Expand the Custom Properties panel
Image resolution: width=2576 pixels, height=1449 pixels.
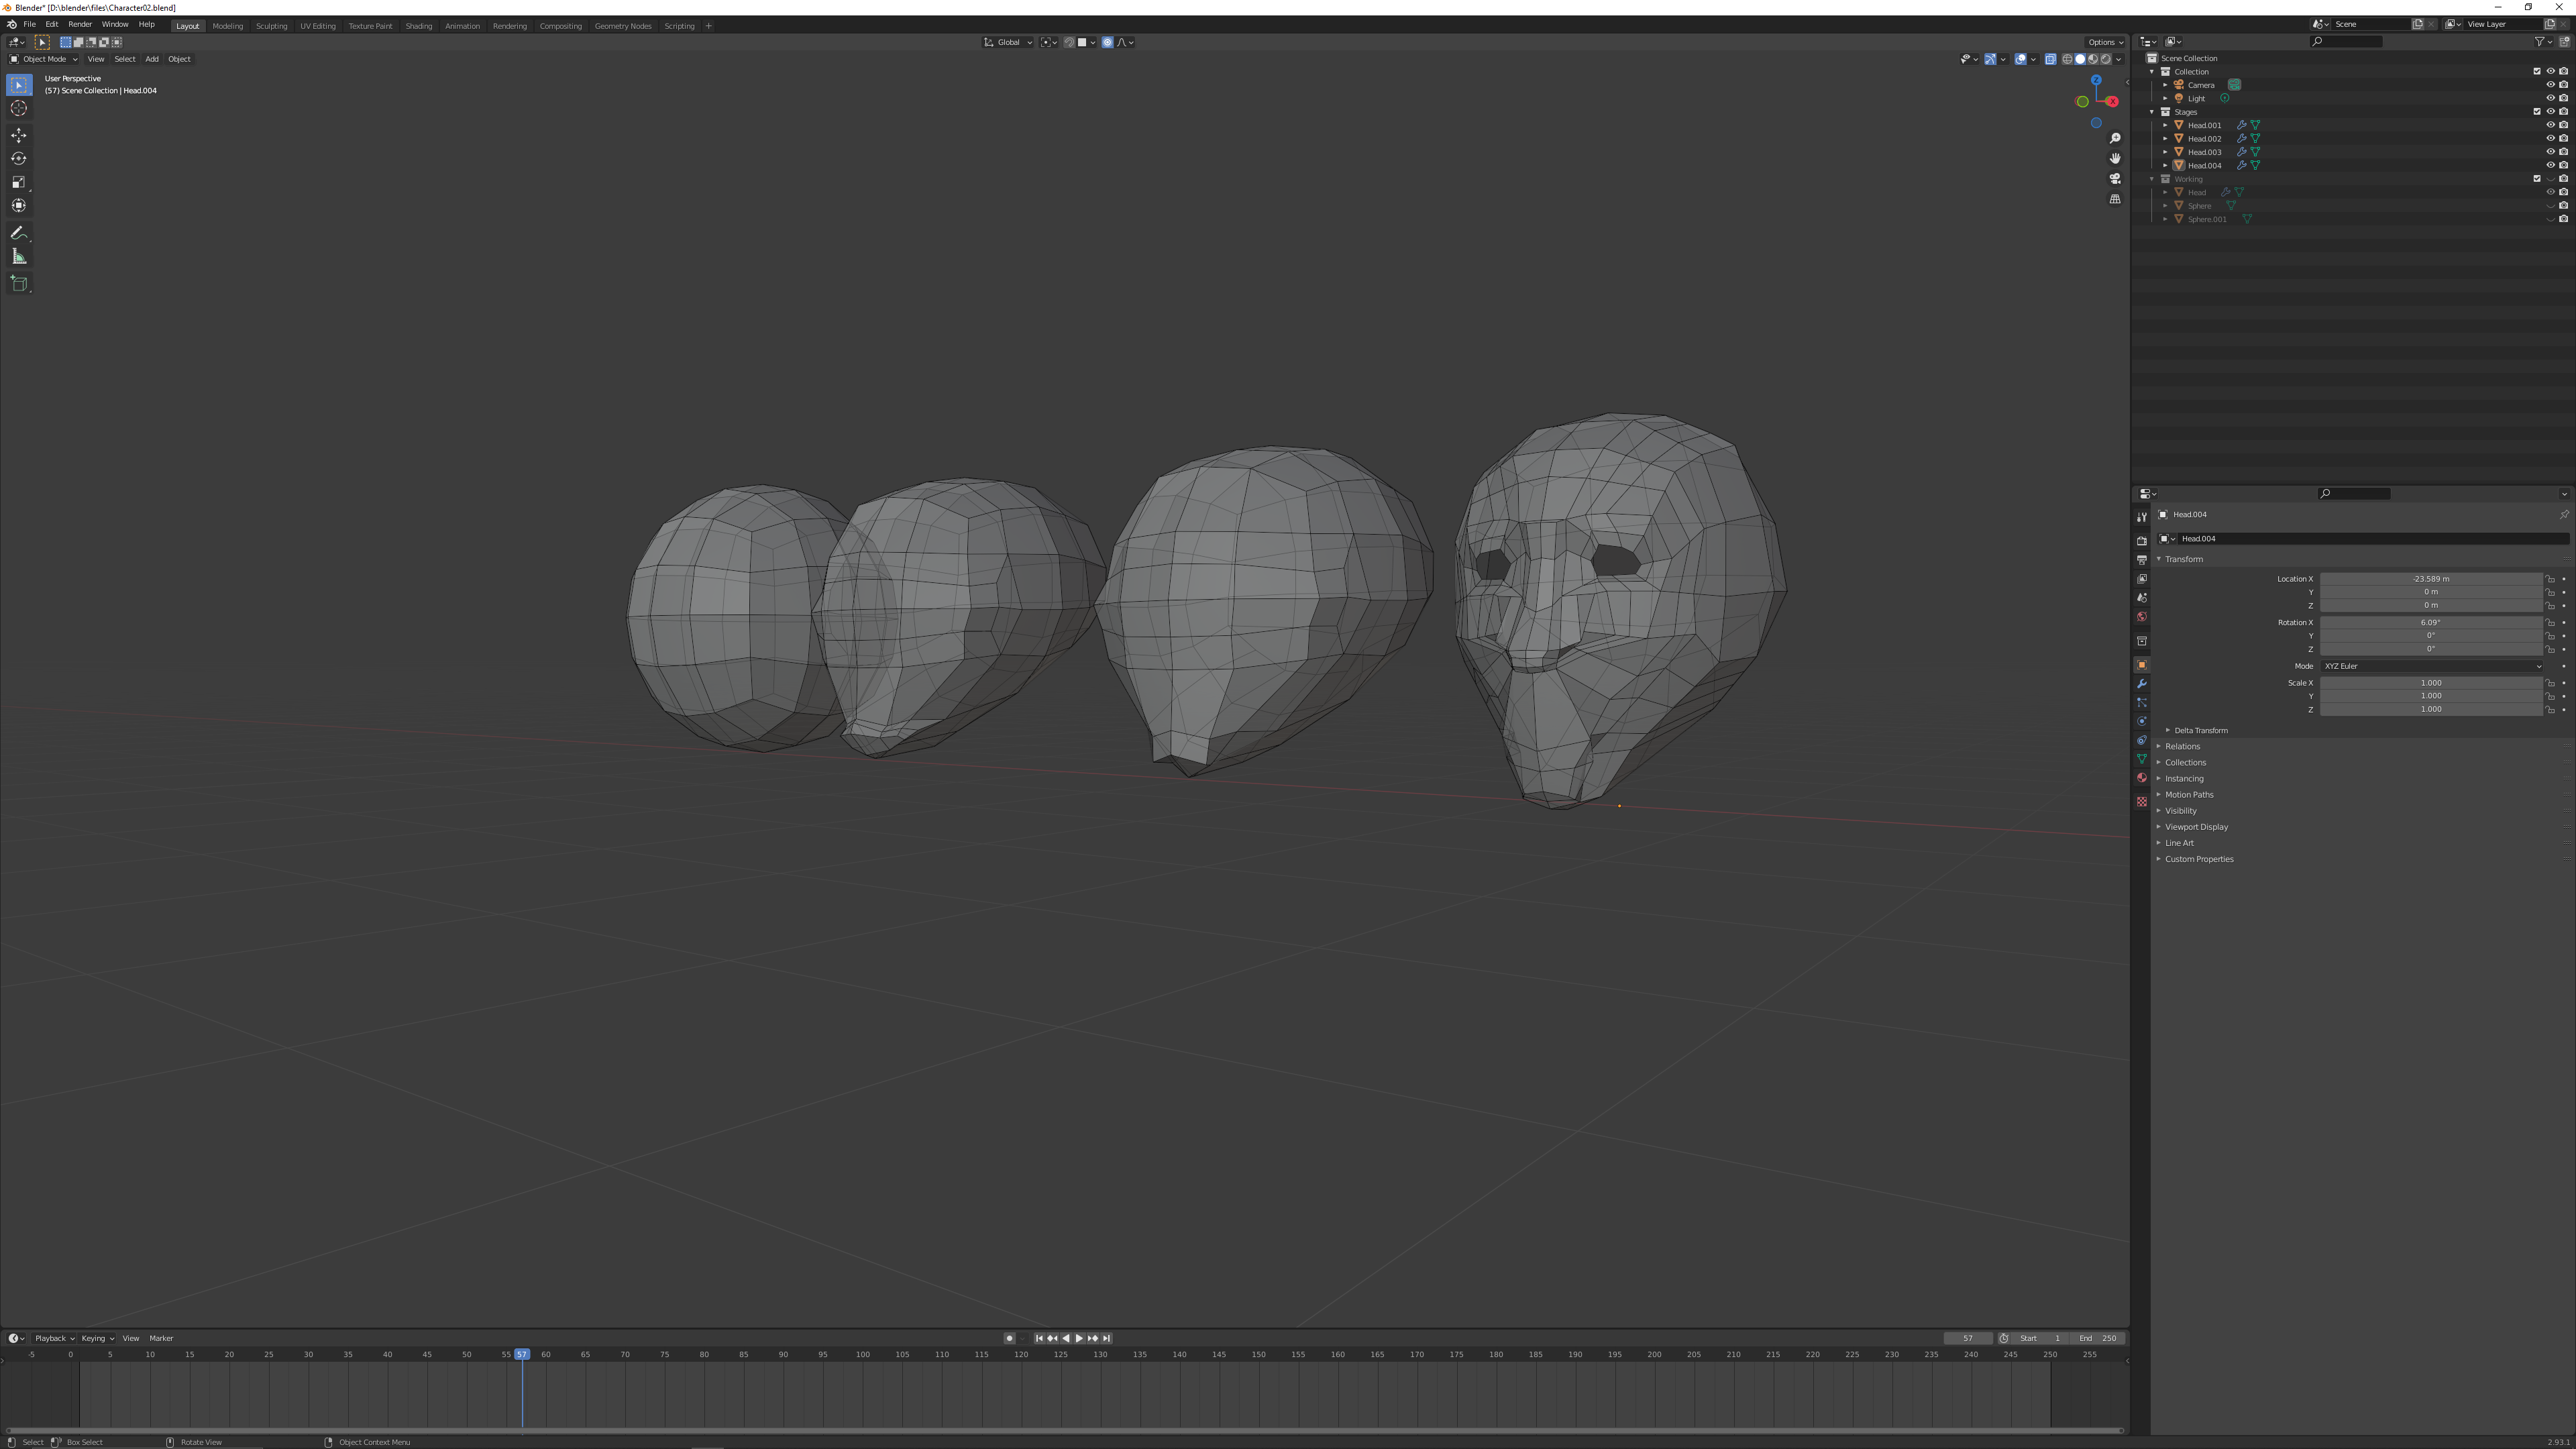(x=2199, y=859)
